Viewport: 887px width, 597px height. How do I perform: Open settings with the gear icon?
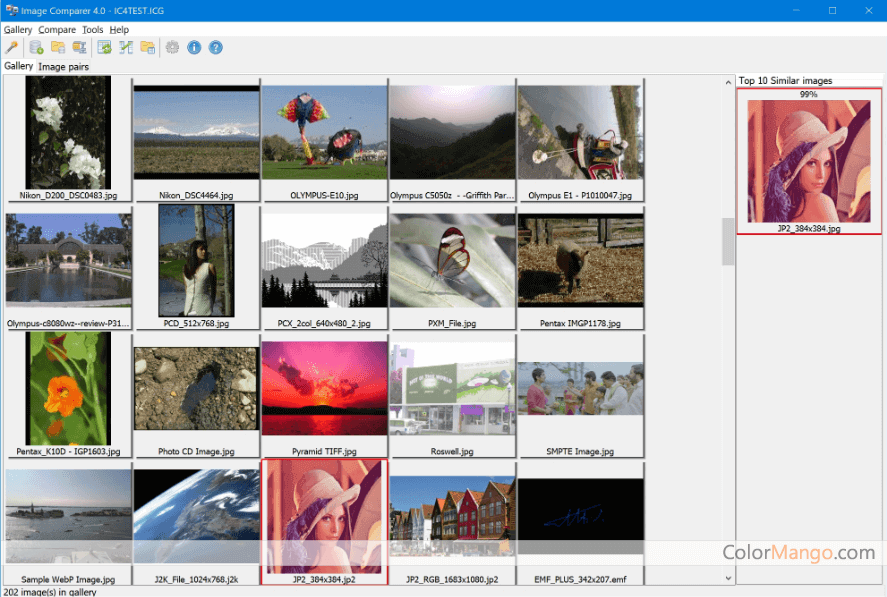[x=172, y=47]
